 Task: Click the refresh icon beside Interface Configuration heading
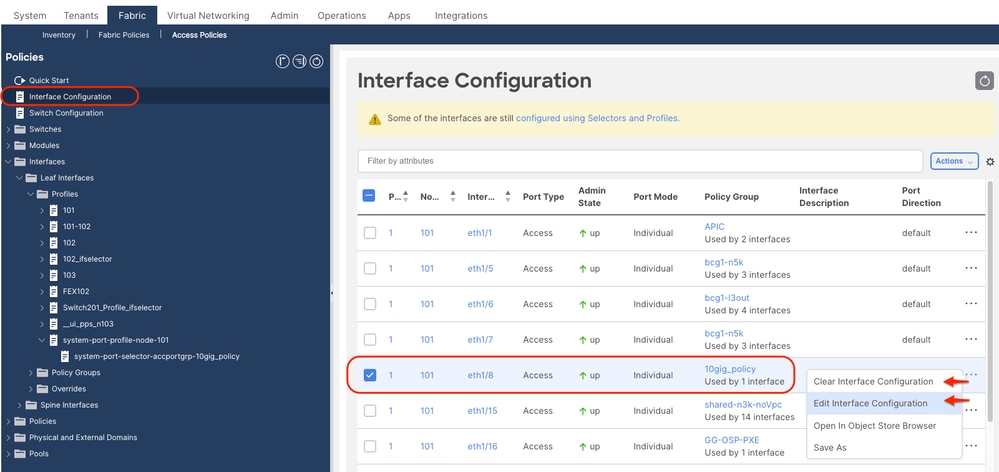click(984, 81)
